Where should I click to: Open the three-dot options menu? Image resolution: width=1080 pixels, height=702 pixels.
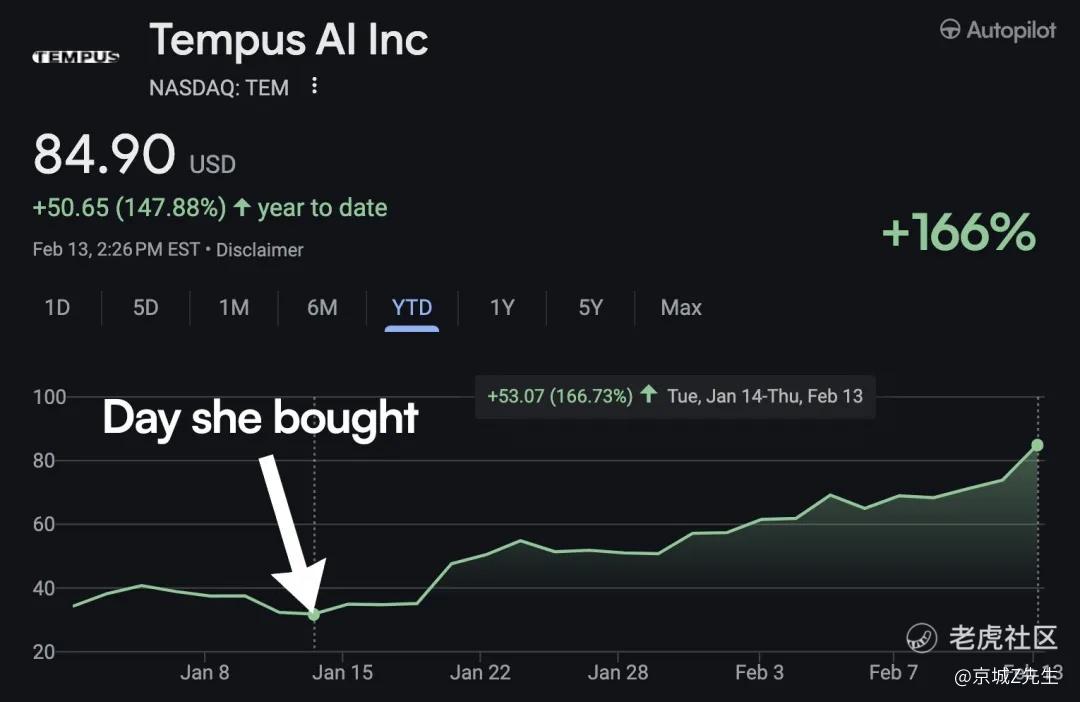(x=314, y=86)
